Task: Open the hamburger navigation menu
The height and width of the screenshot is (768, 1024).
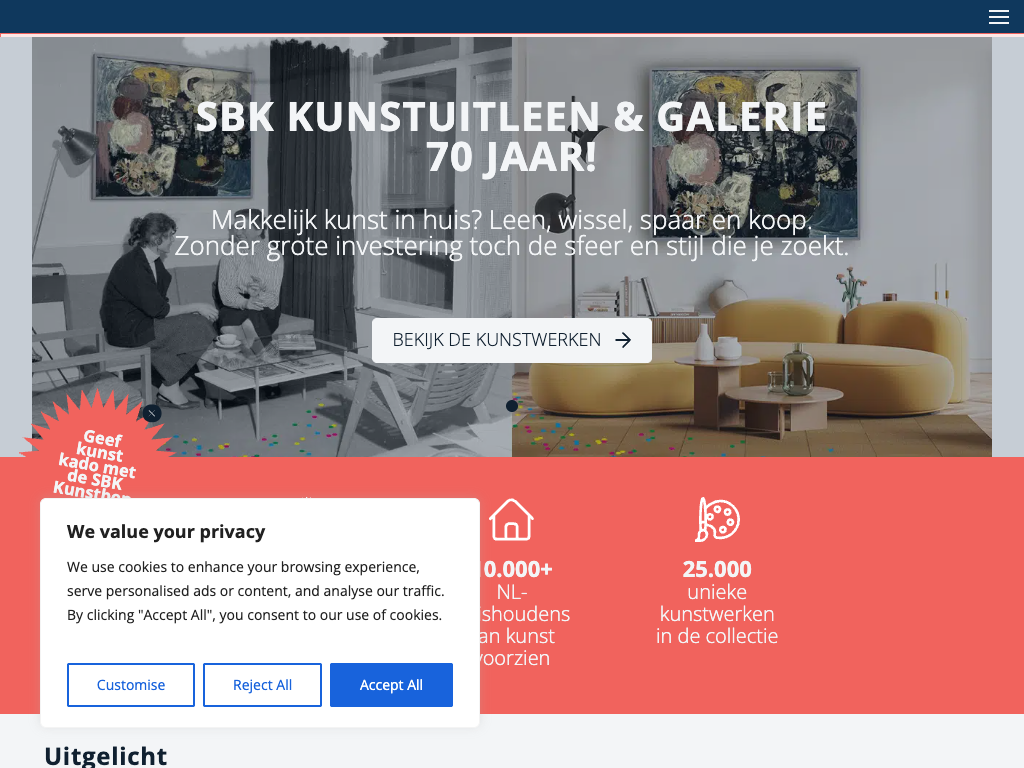Action: (x=999, y=17)
